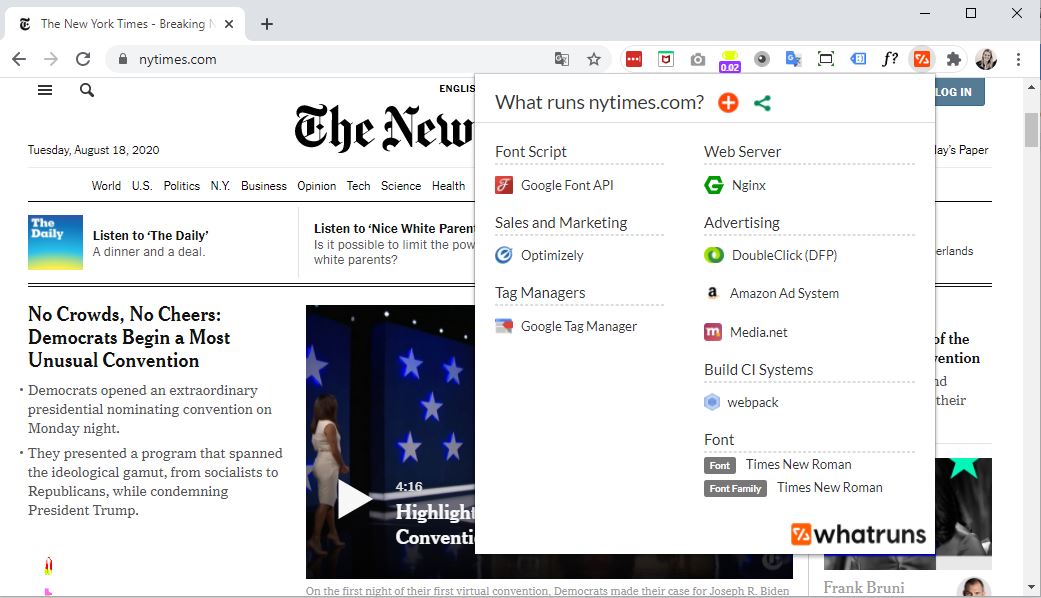Click the browser back arrow
Viewport: 1041px width, 598px height.
[19, 59]
